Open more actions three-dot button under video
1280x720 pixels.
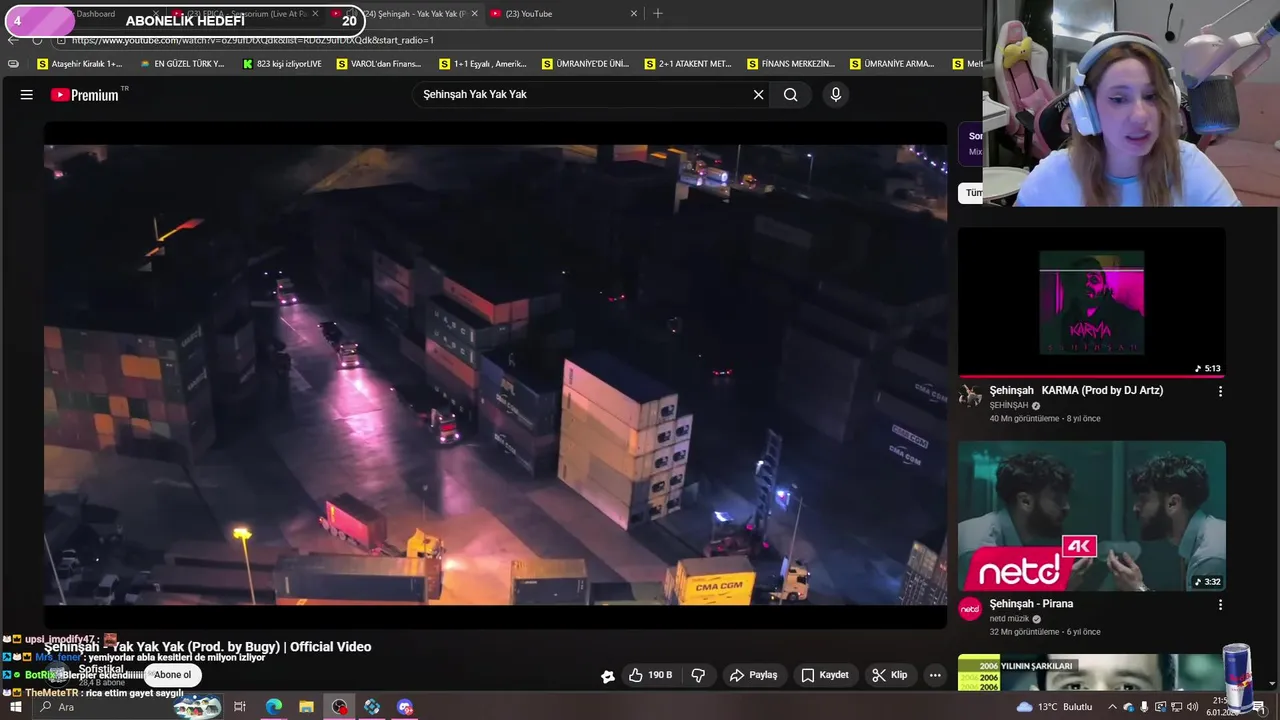(935, 675)
